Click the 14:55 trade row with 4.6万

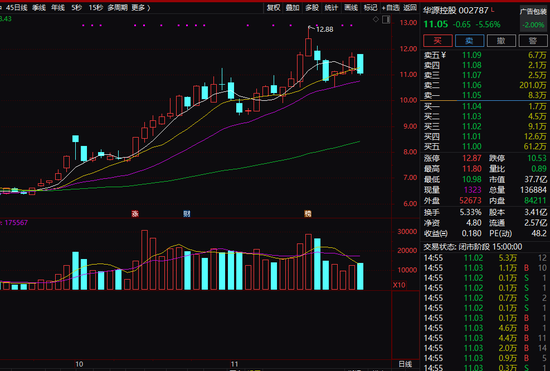click(x=485, y=328)
